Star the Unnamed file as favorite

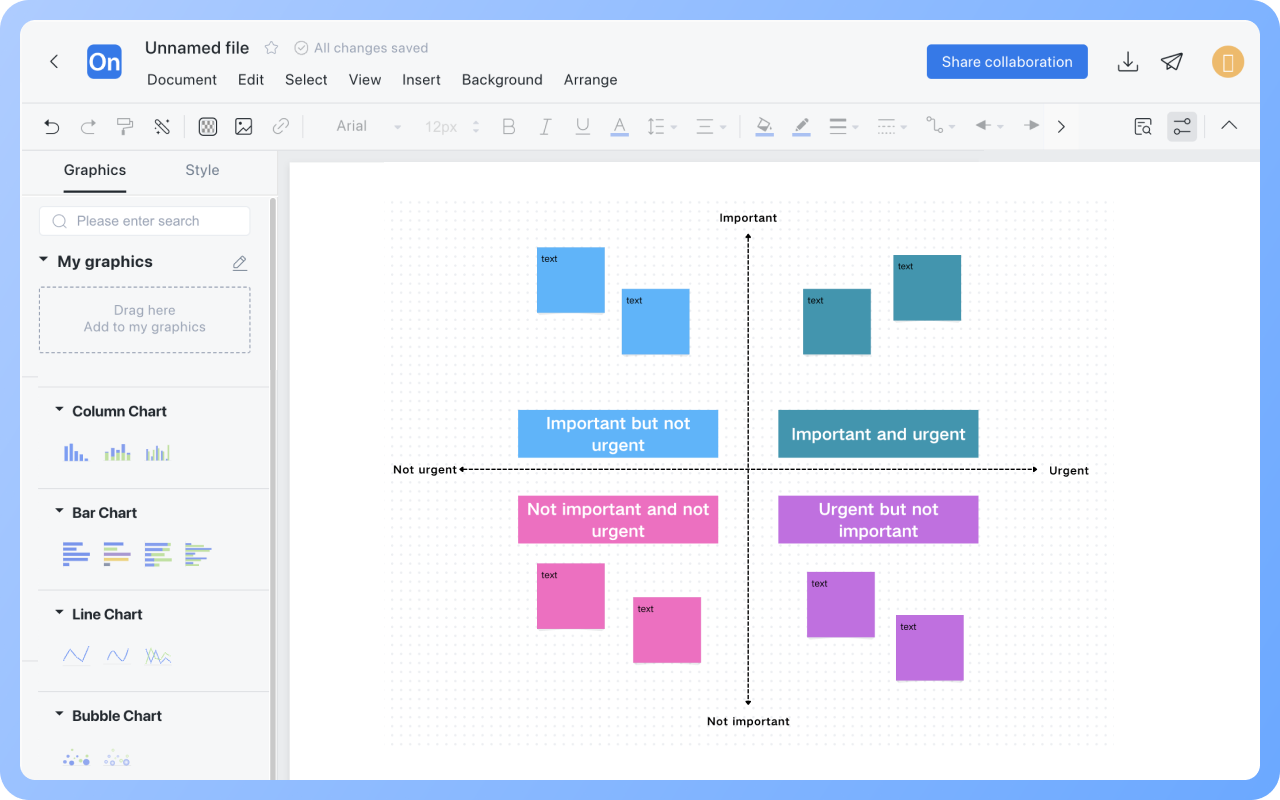point(271,48)
